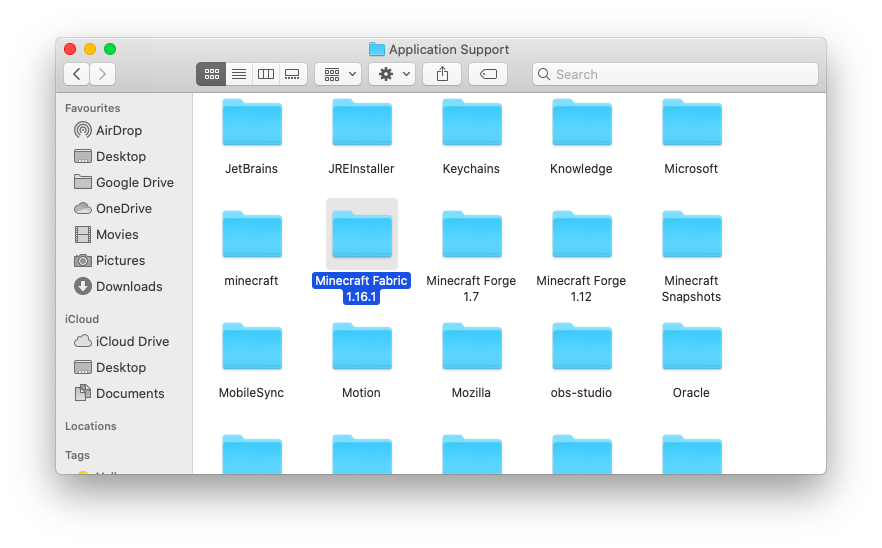Open iCloud Drive in the sidebar
882x548 pixels.
122,342
